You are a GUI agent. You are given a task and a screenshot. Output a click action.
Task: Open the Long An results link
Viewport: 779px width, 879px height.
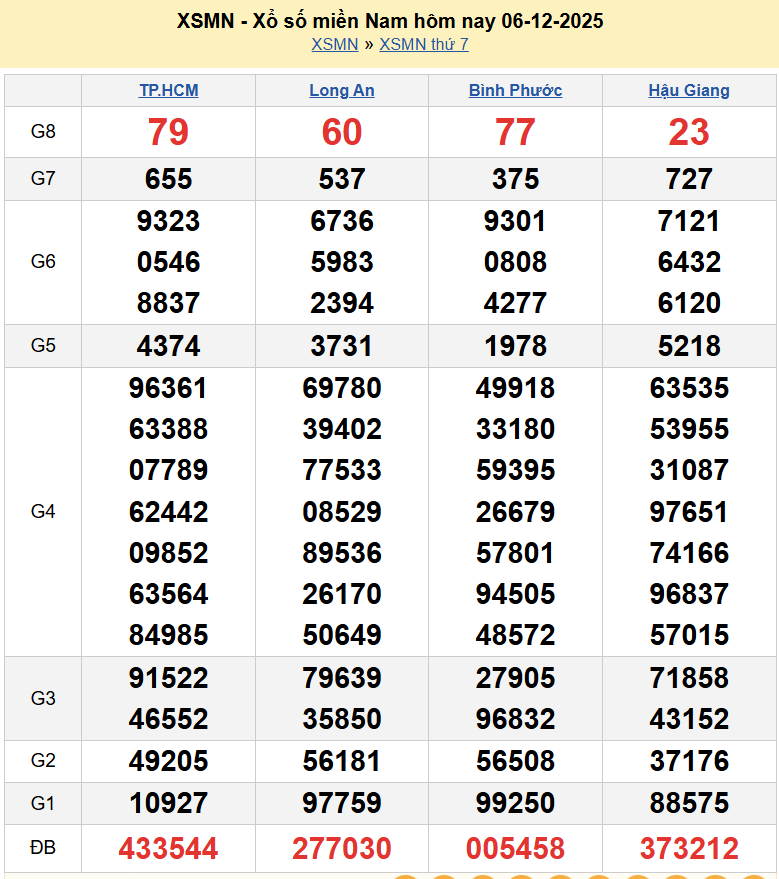point(342,90)
